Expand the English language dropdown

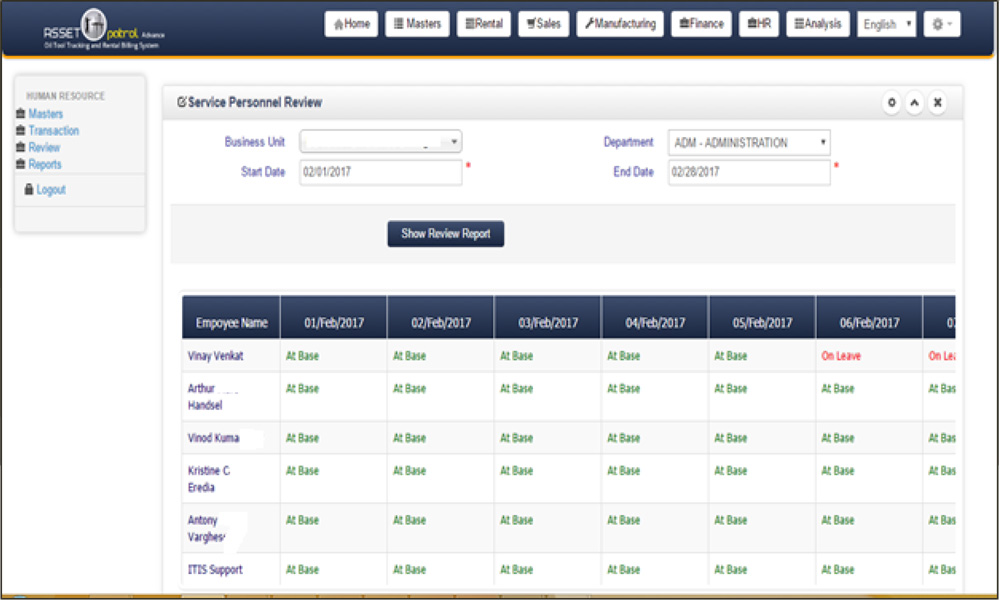coord(886,24)
